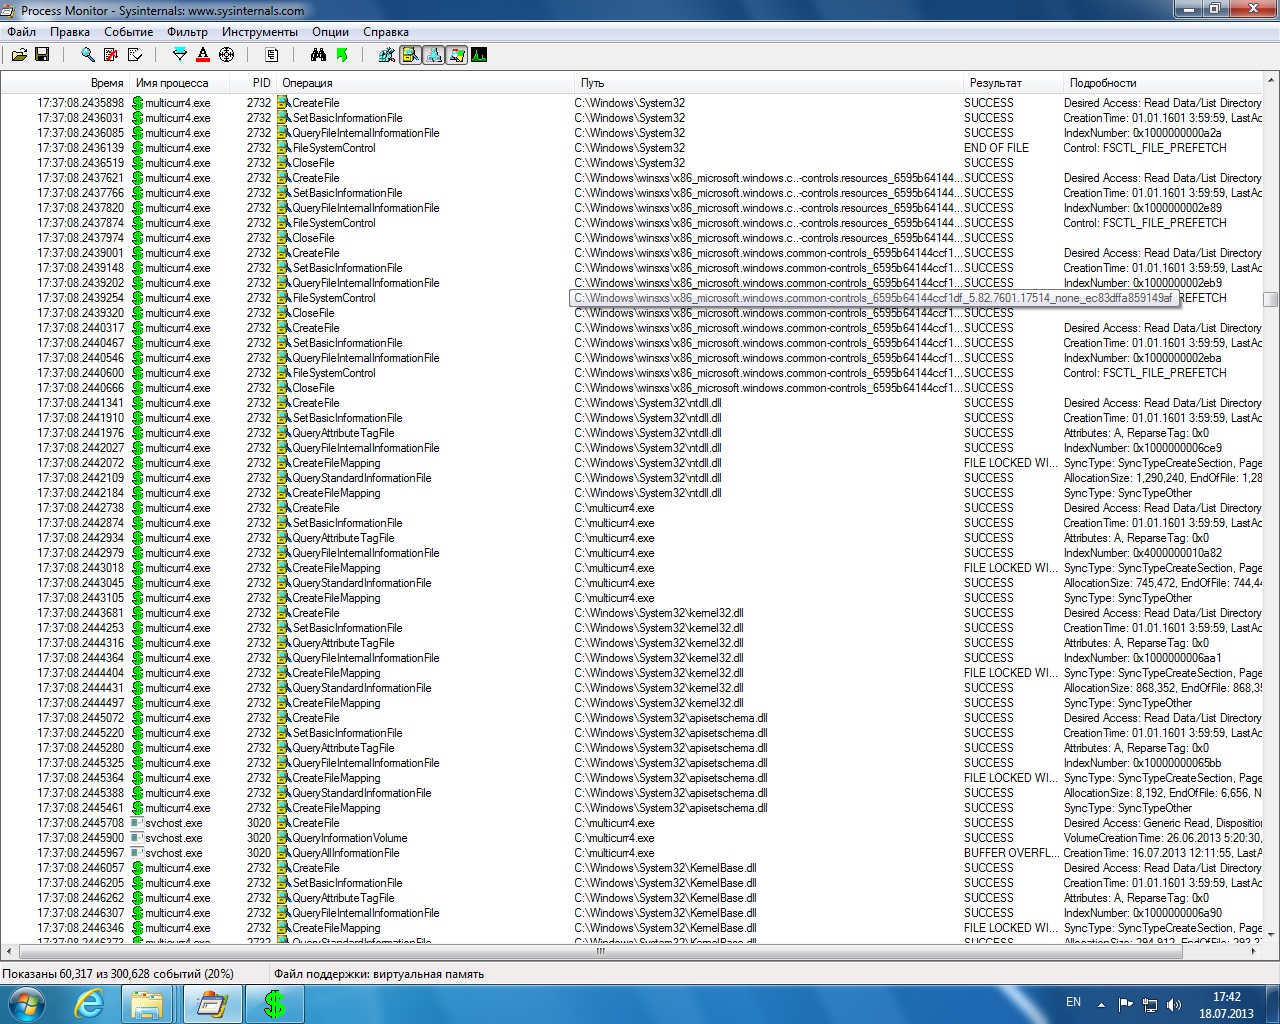This screenshot has height=1024, width=1280.
Task: Open the Инструменты menu
Action: point(260,32)
